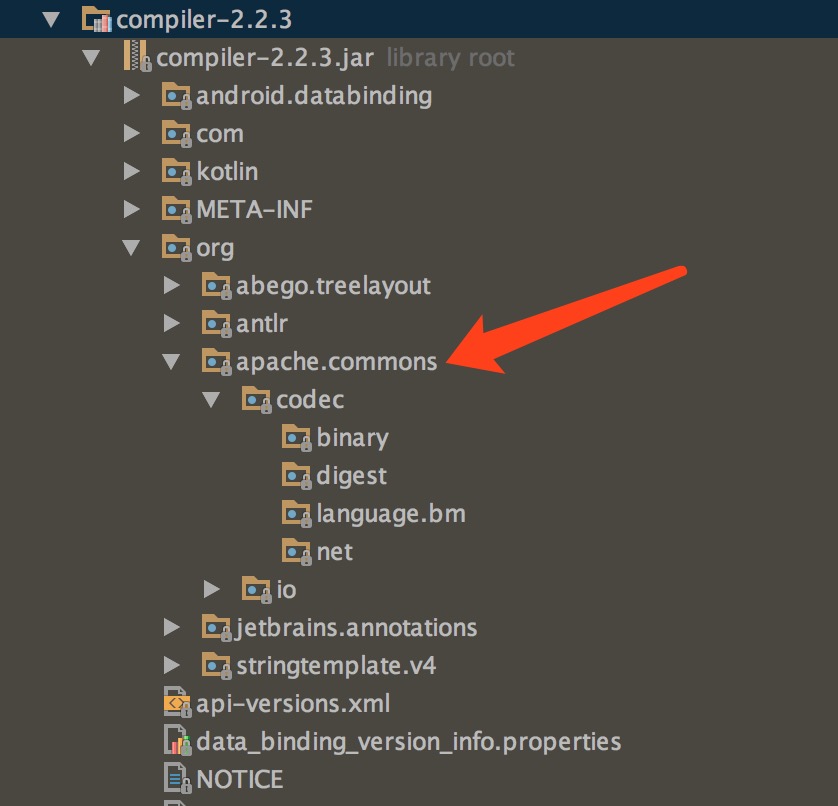Image resolution: width=838 pixels, height=806 pixels.
Task: Expand the com package node
Action: pyautogui.click(x=133, y=133)
